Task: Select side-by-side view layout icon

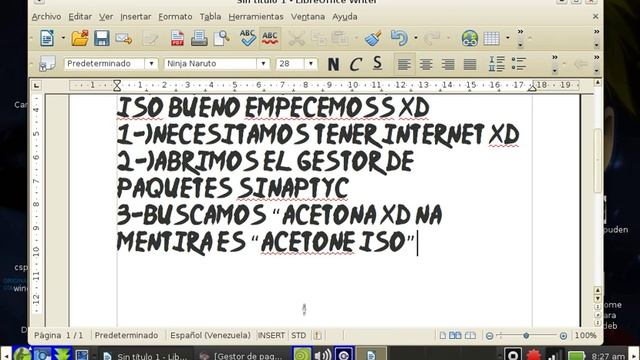Action: pyautogui.click(x=455, y=336)
